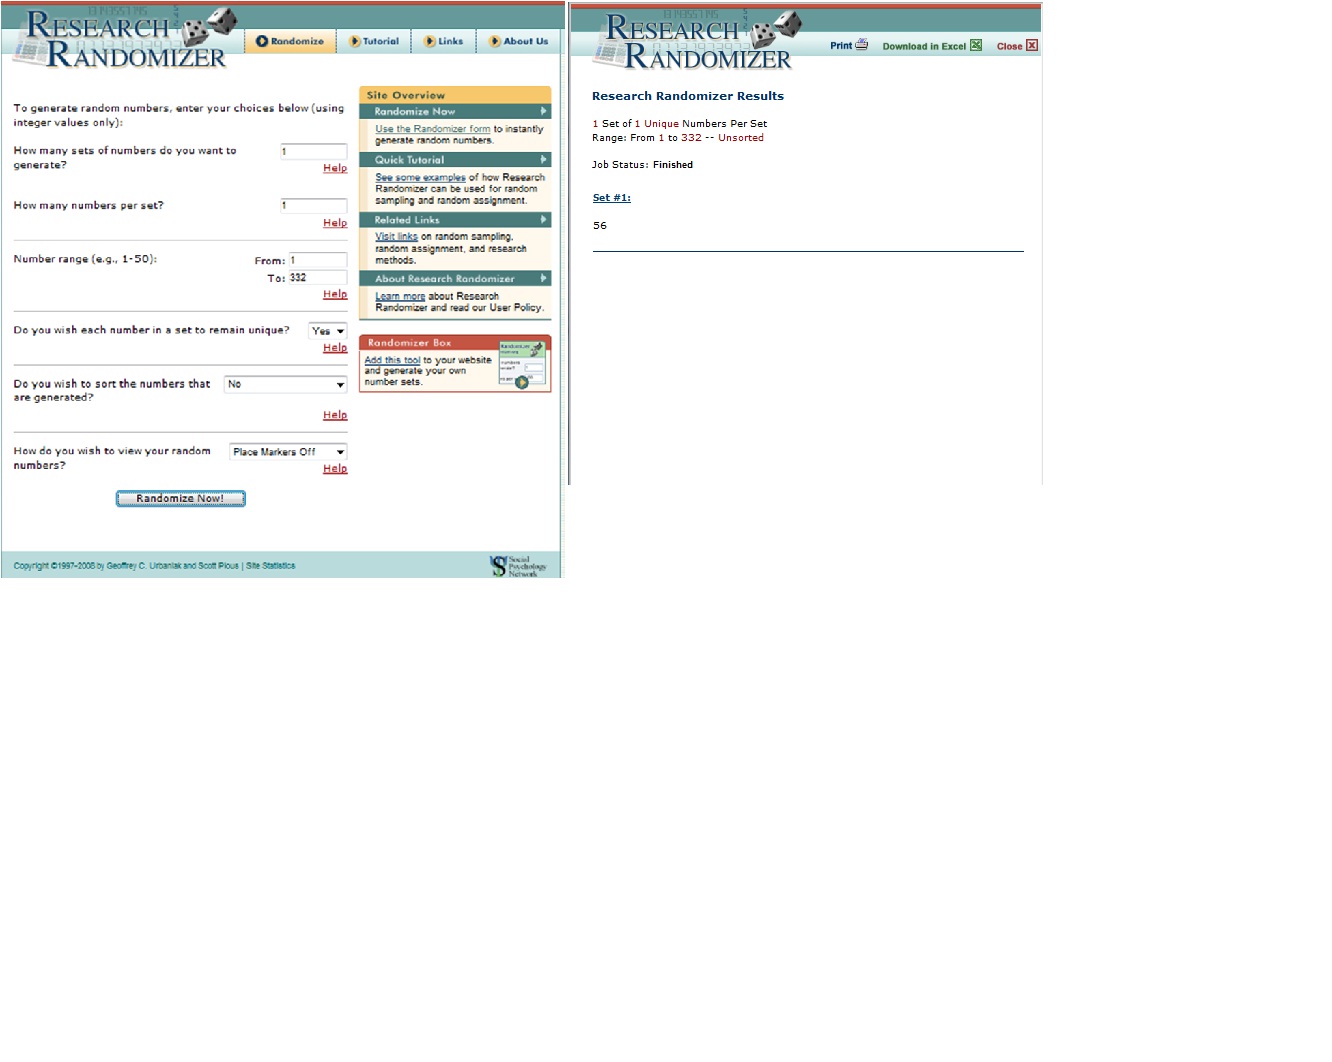Click the range To input field

tap(318, 278)
